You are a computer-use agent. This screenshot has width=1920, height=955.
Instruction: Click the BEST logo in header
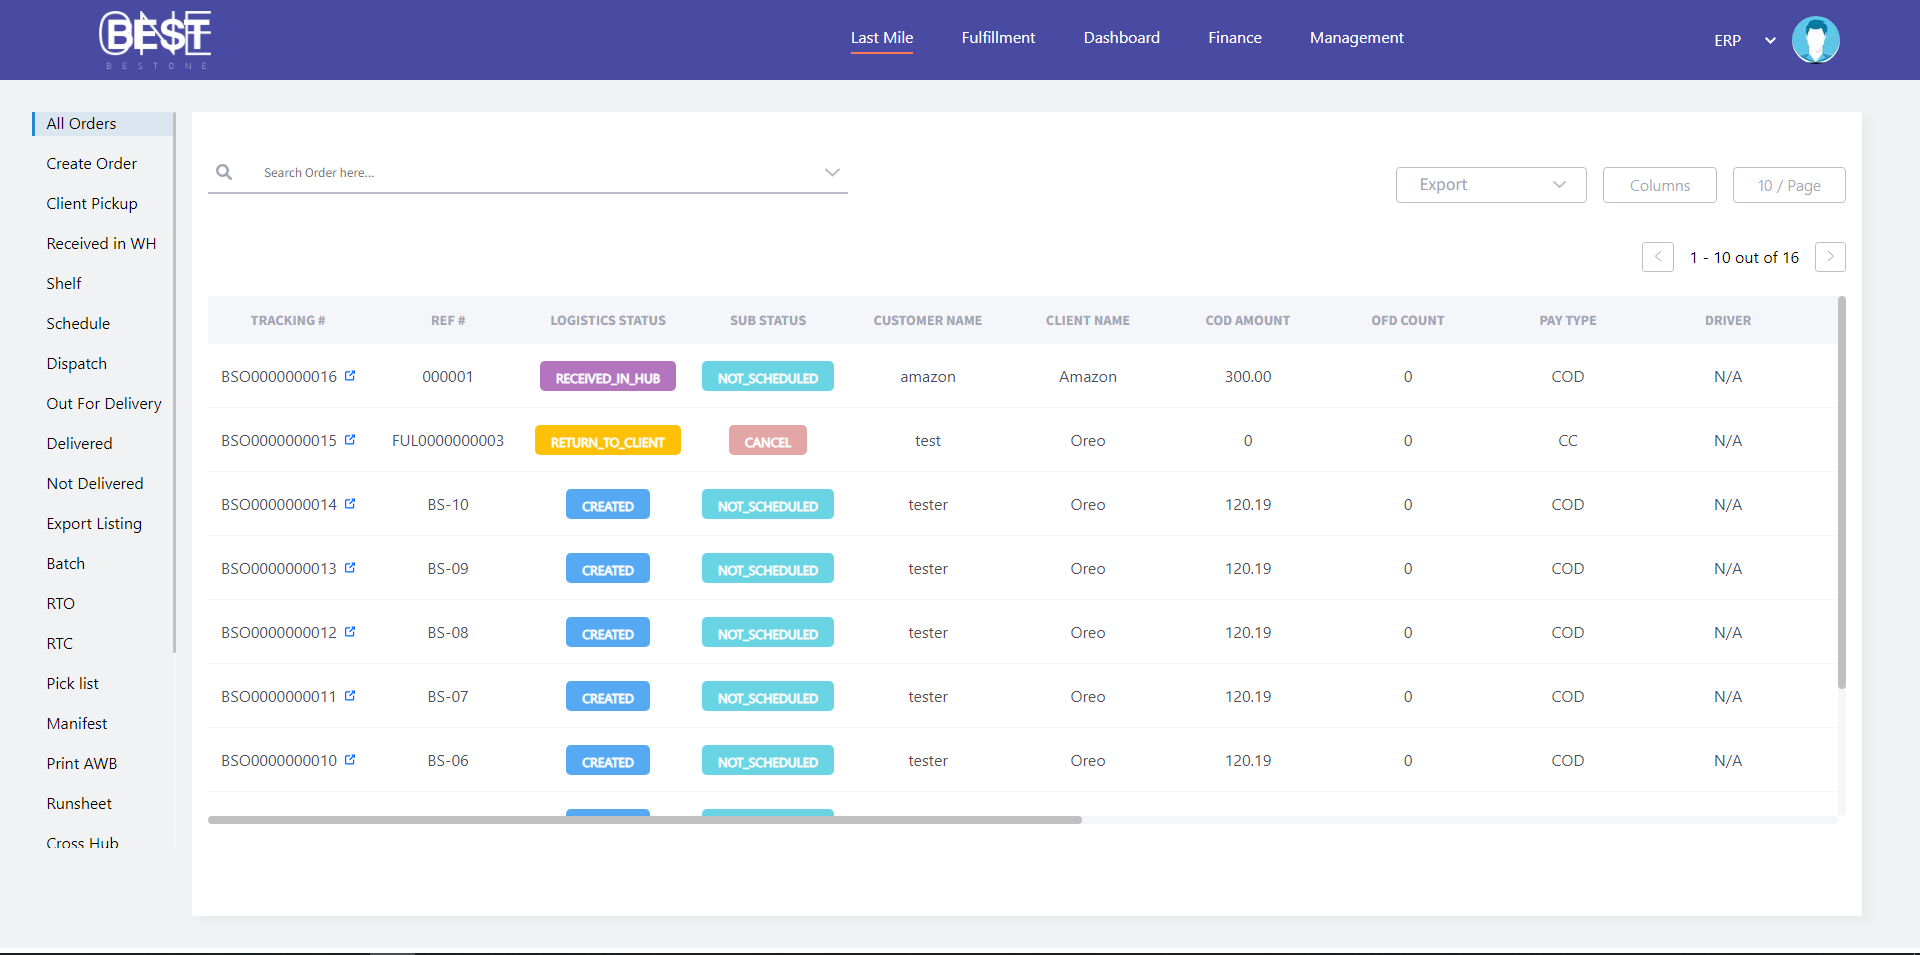155,39
